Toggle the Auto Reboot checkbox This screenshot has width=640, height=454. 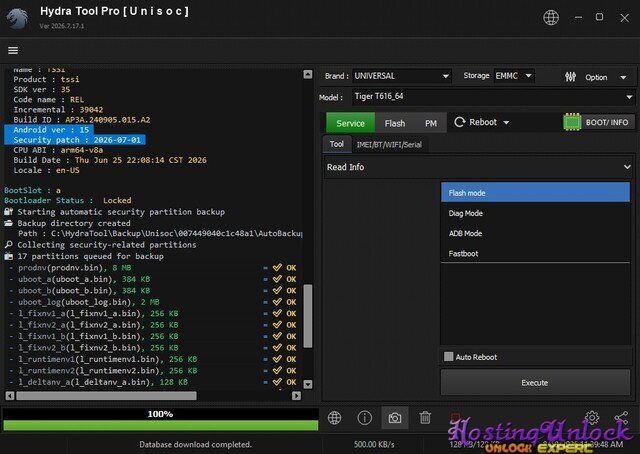(449, 356)
